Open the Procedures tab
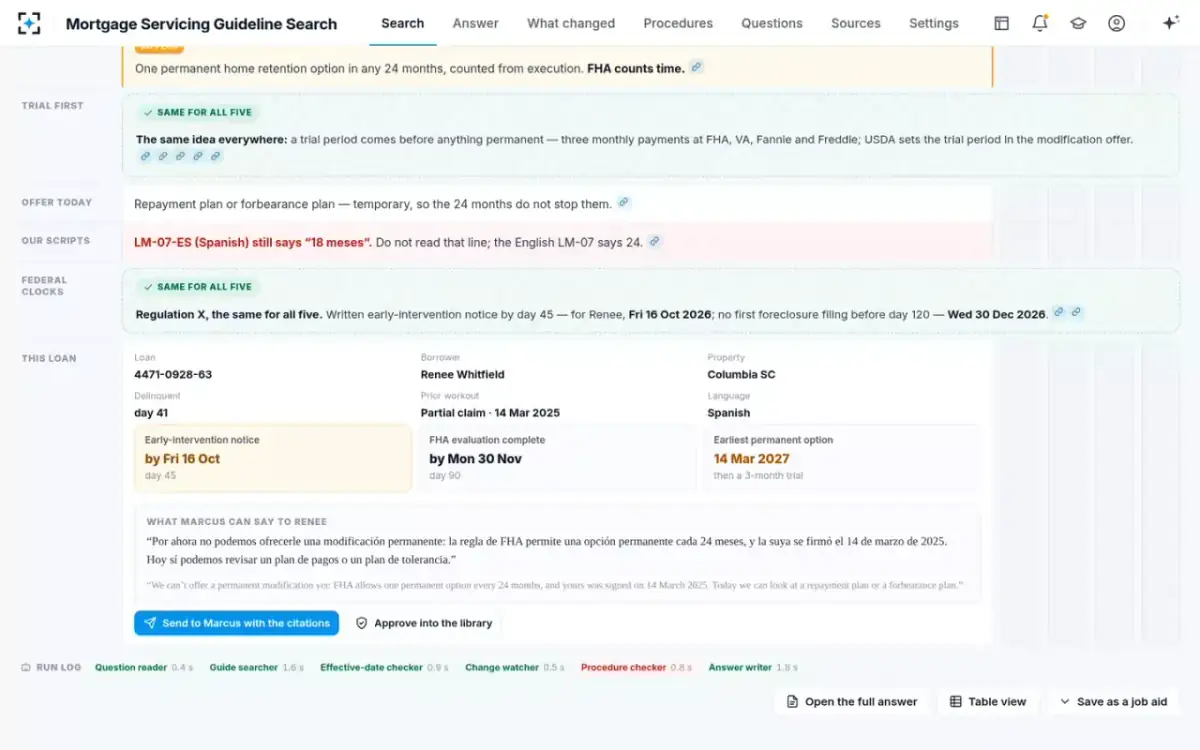Screen dimensions: 1200x750 [x=678, y=23]
